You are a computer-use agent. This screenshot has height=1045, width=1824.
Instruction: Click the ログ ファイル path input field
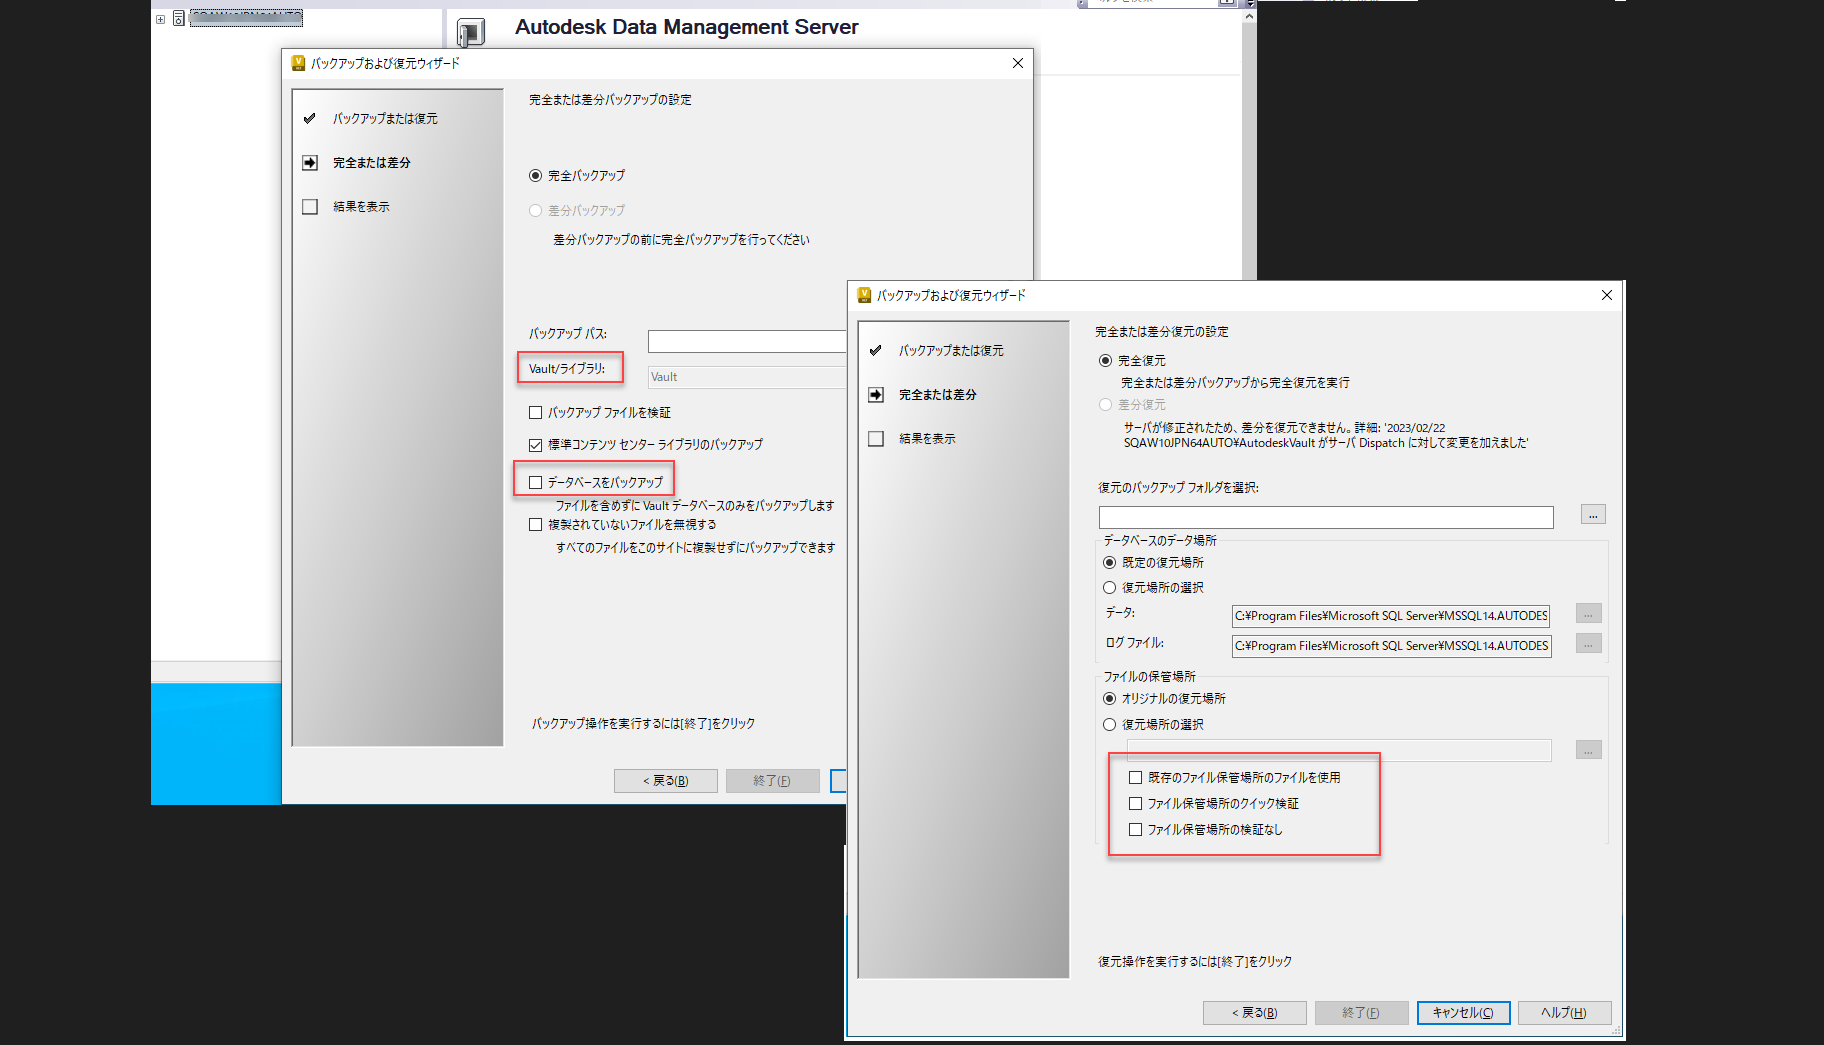1391,646
